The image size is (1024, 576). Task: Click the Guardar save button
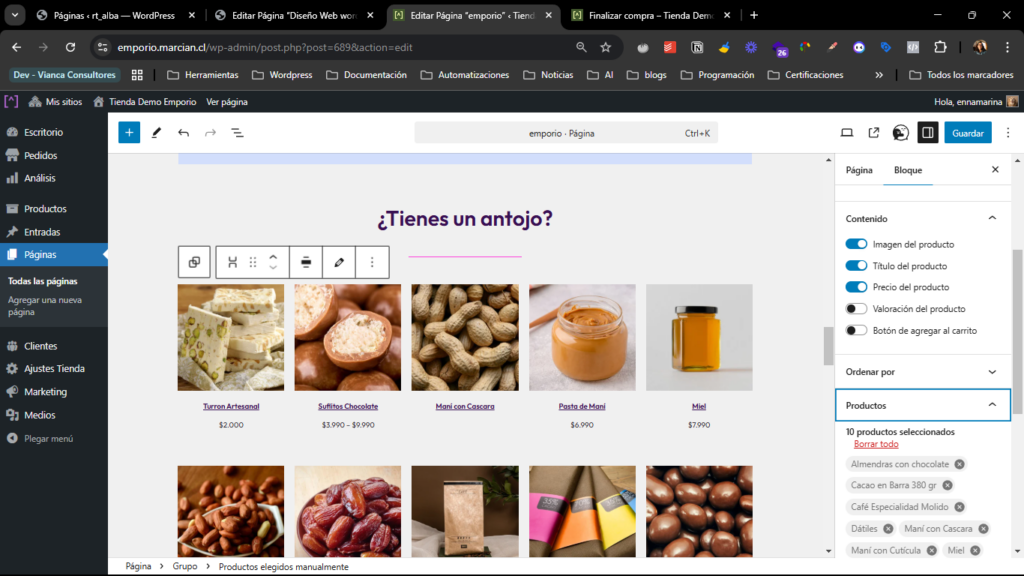pyautogui.click(x=967, y=132)
